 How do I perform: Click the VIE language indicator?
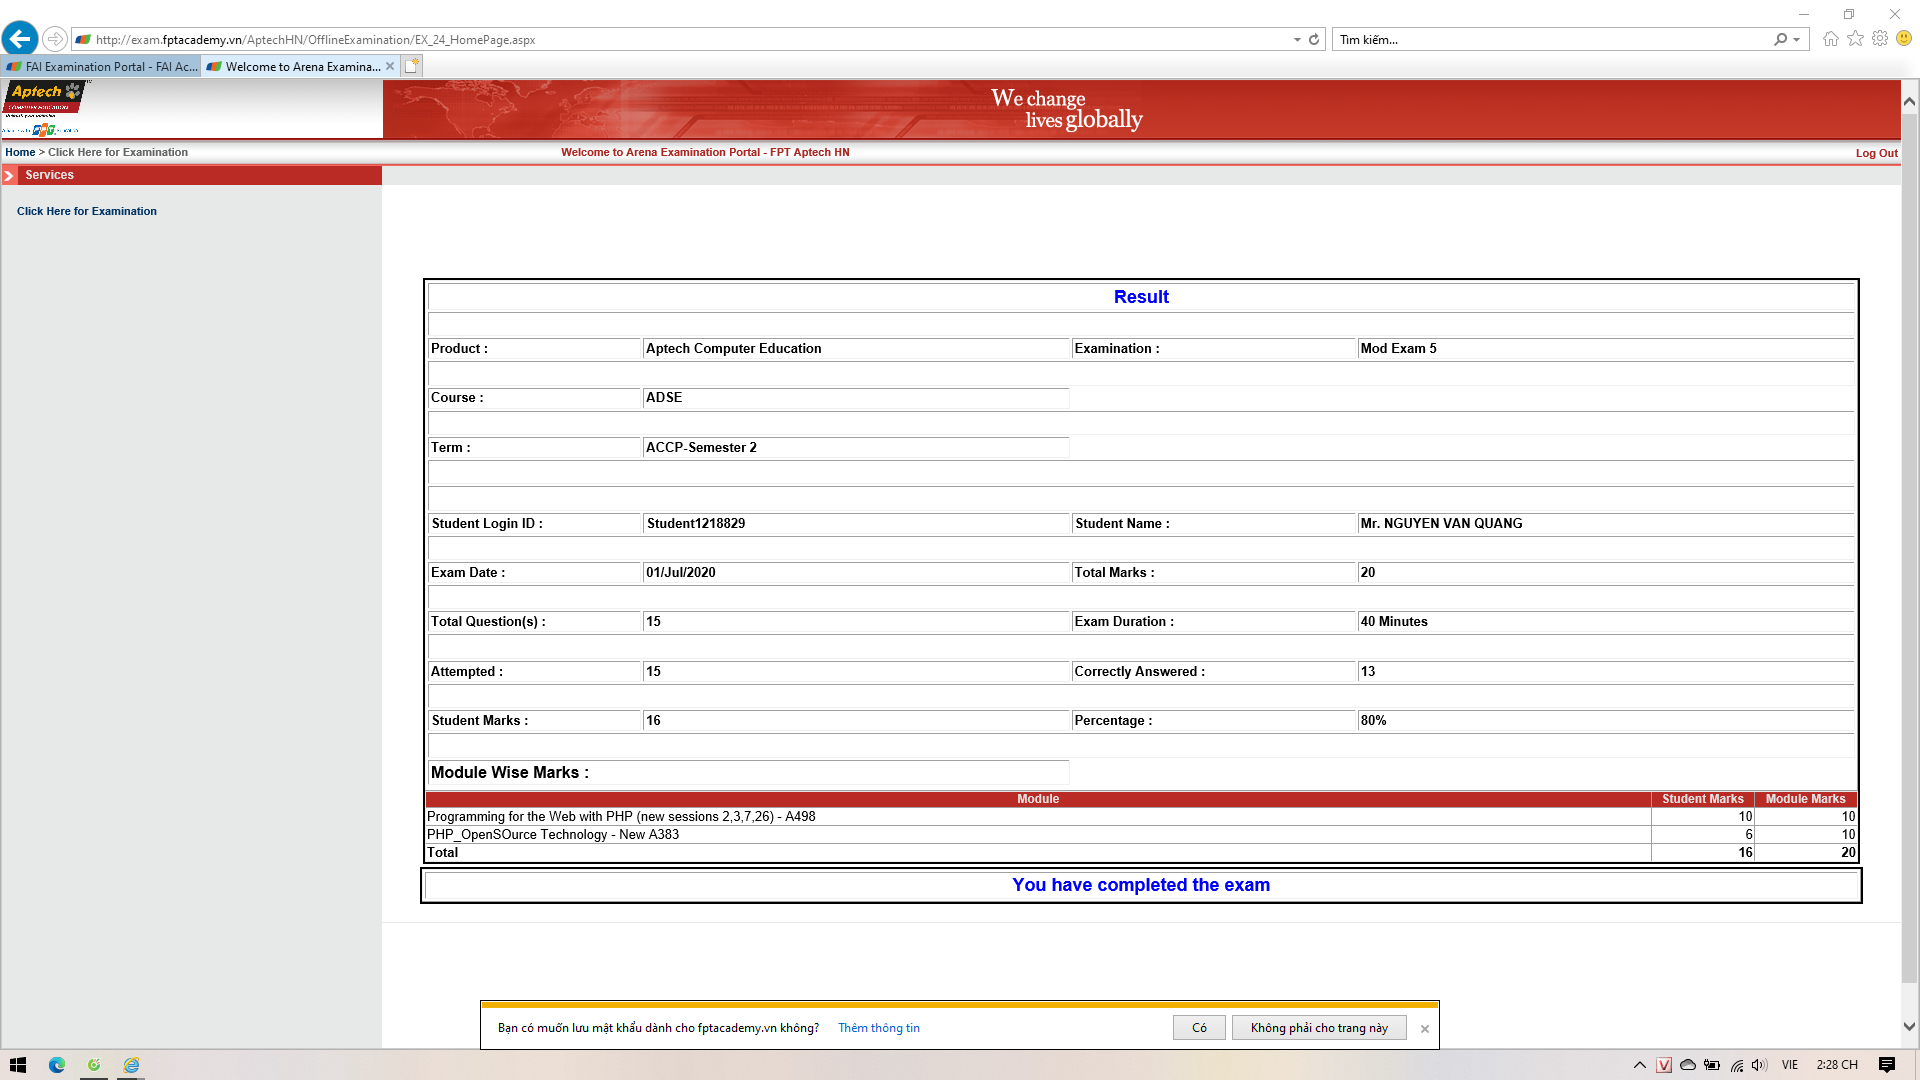(x=1790, y=1065)
